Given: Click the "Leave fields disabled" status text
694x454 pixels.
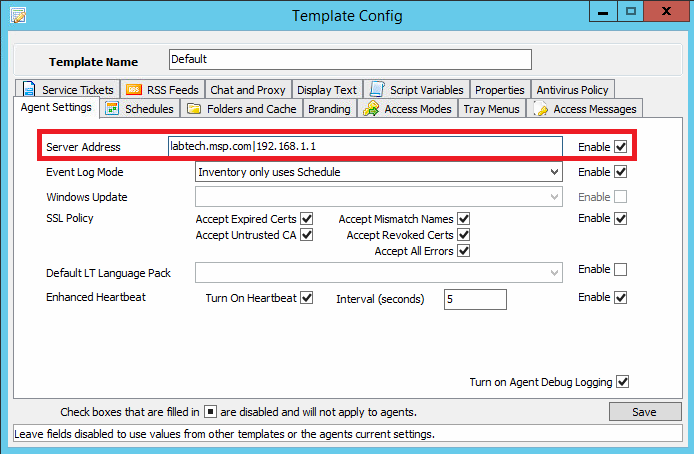Looking at the screenshot, I should click(224, 434).
